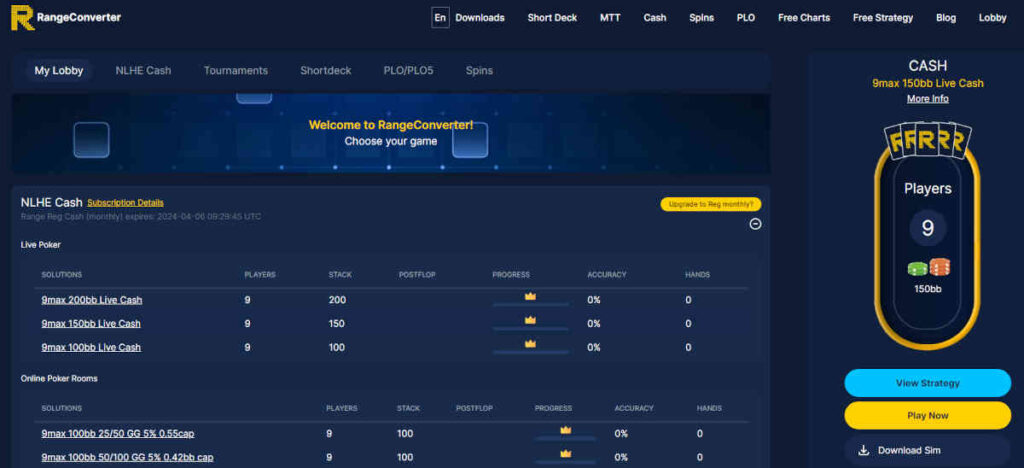Switch to the Tournaments tab
The height and width of the screenshot is (468, 1024).
[236, 70]
